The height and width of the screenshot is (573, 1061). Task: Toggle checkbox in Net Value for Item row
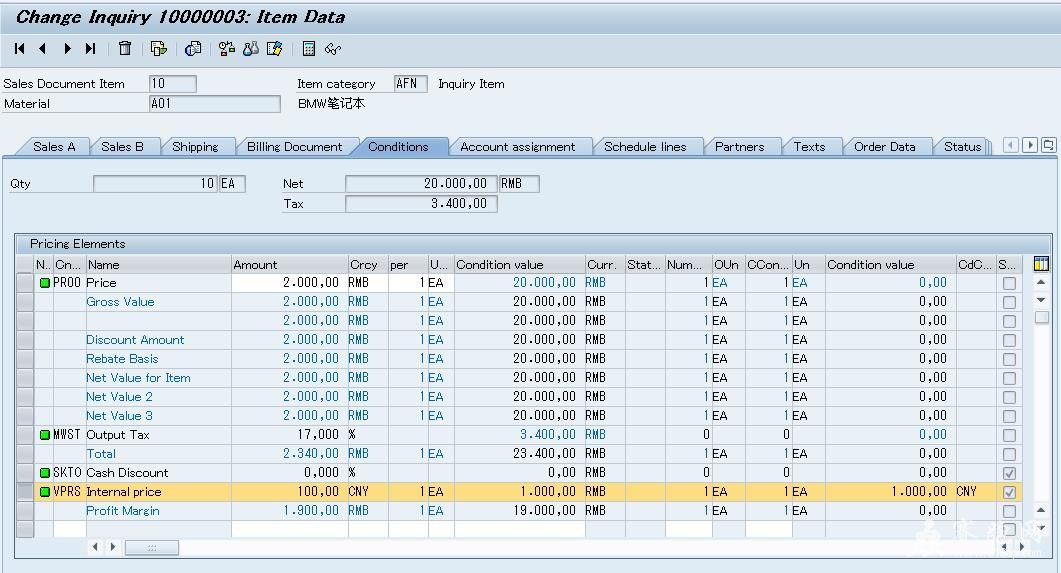[x=1009, y=378]
